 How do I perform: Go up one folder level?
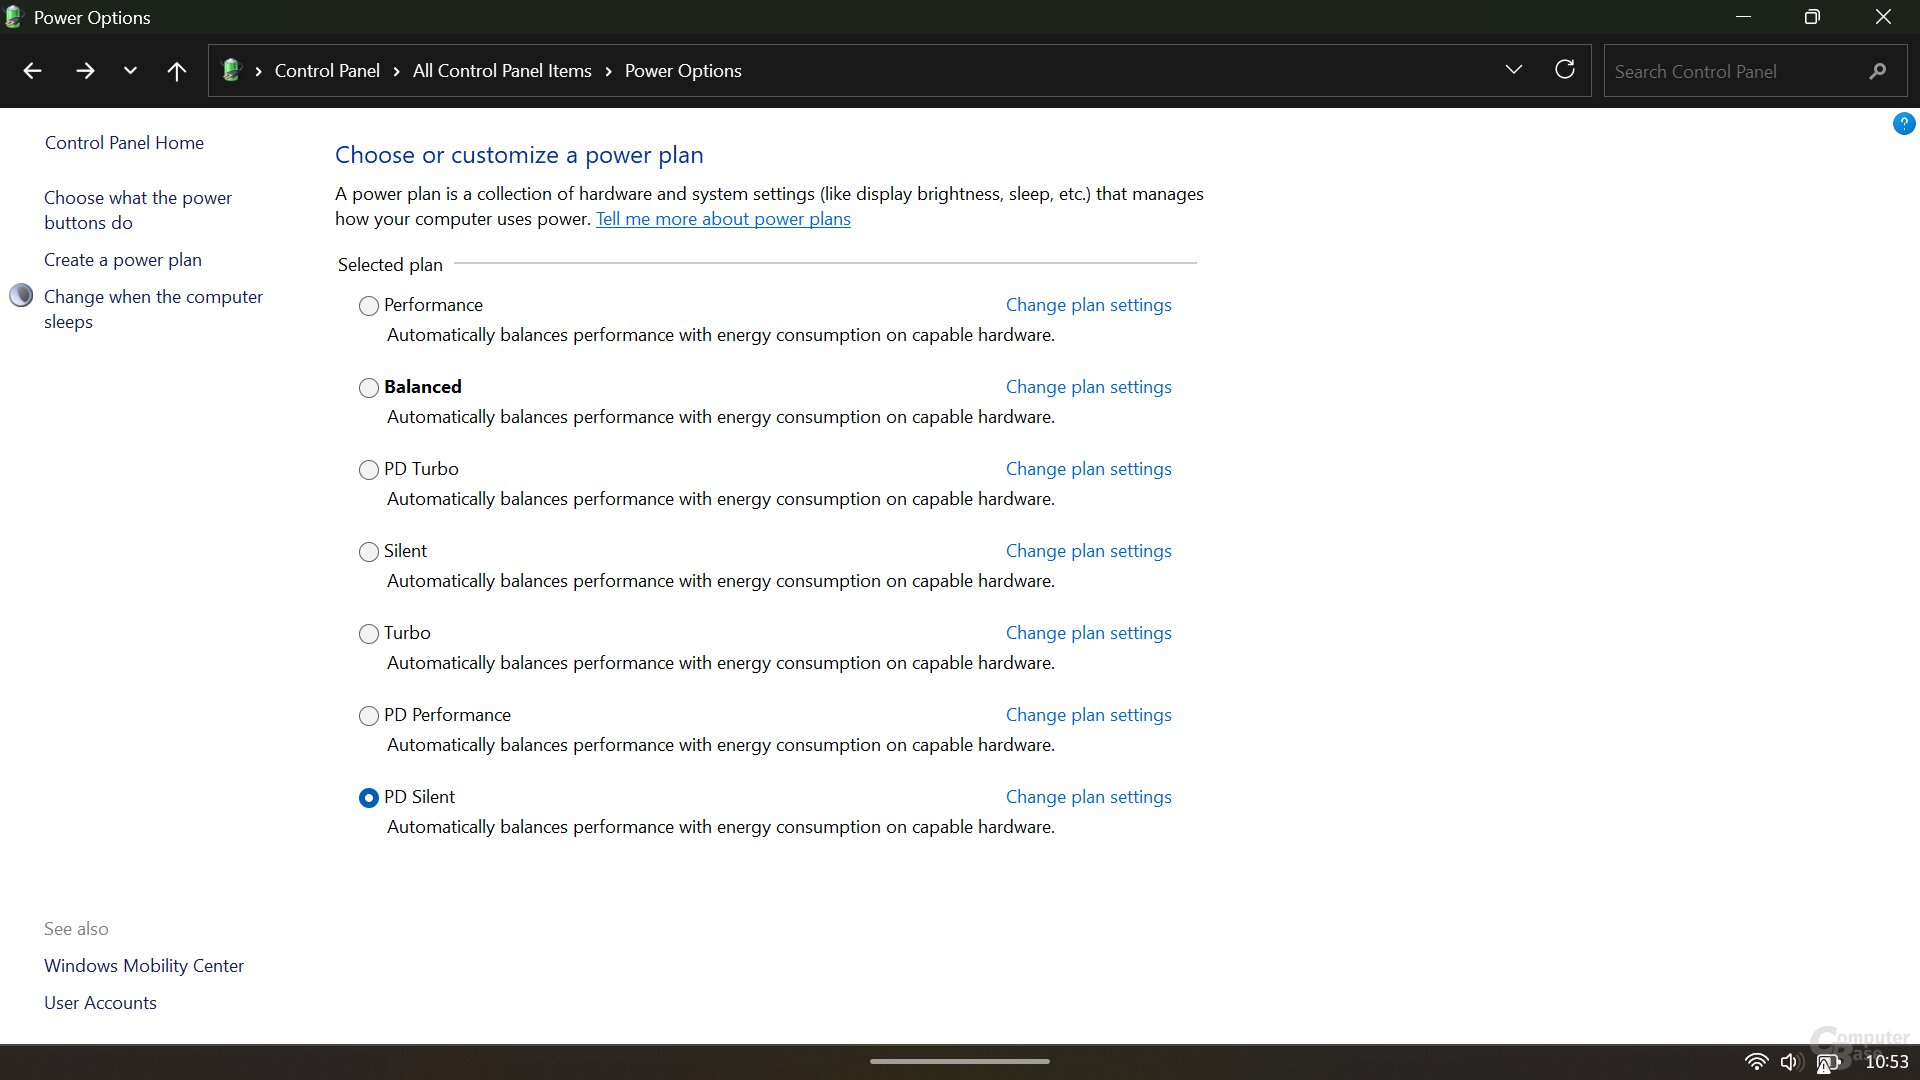point(176,71)
